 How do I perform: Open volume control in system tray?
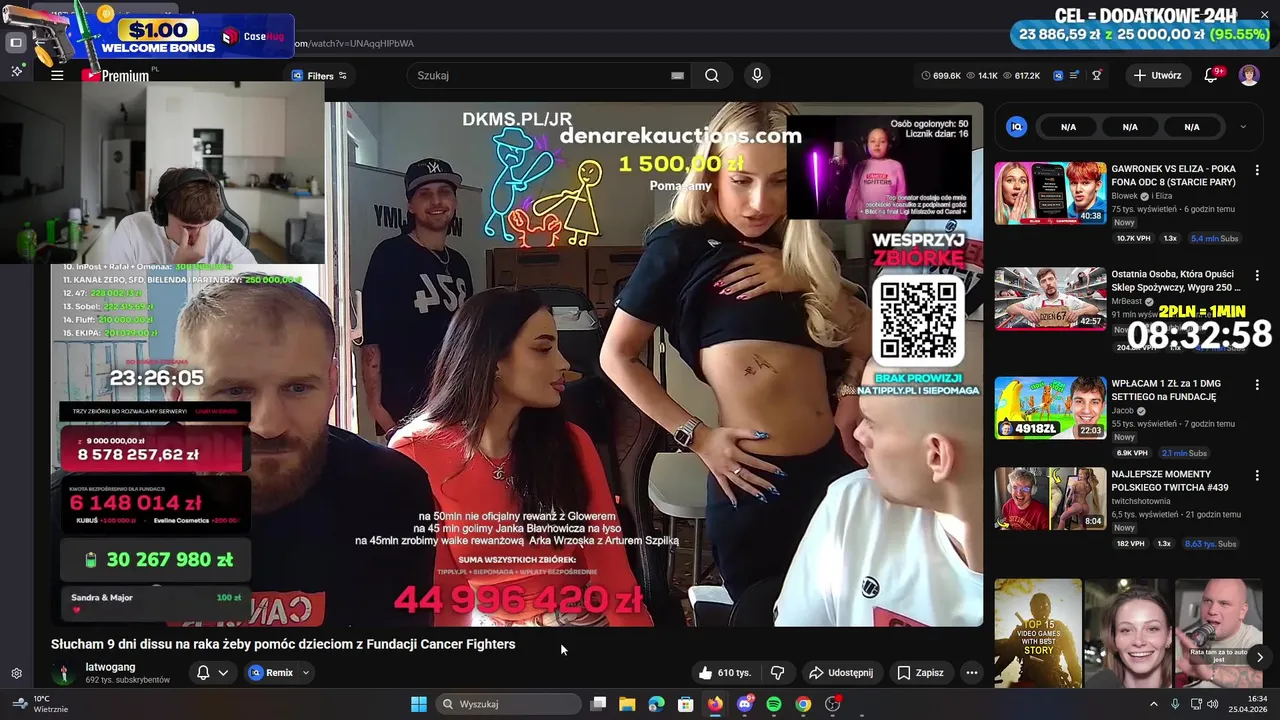[1212, 704]
